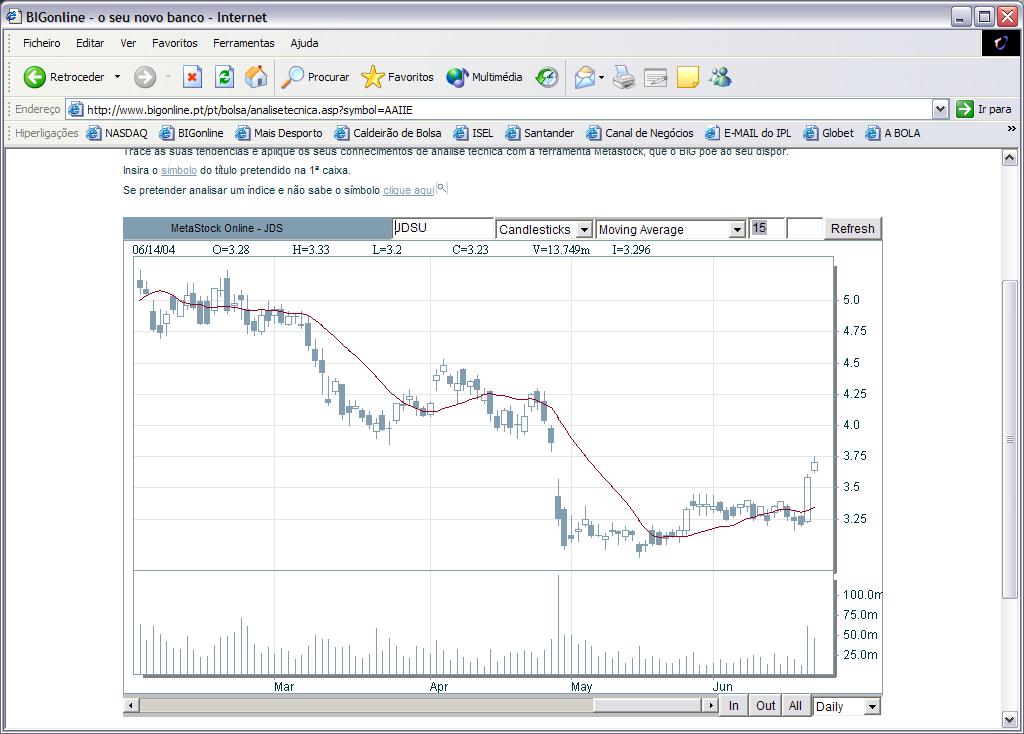Click the browser Refresh page icon

point(225,77)
